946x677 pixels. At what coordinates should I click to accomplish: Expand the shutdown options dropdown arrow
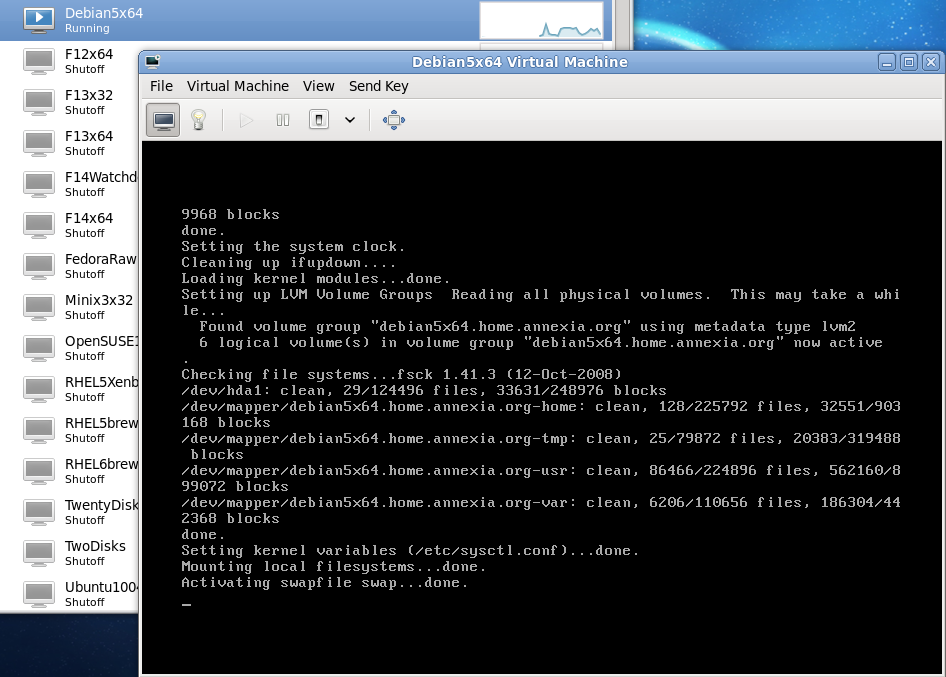(350, 120)
